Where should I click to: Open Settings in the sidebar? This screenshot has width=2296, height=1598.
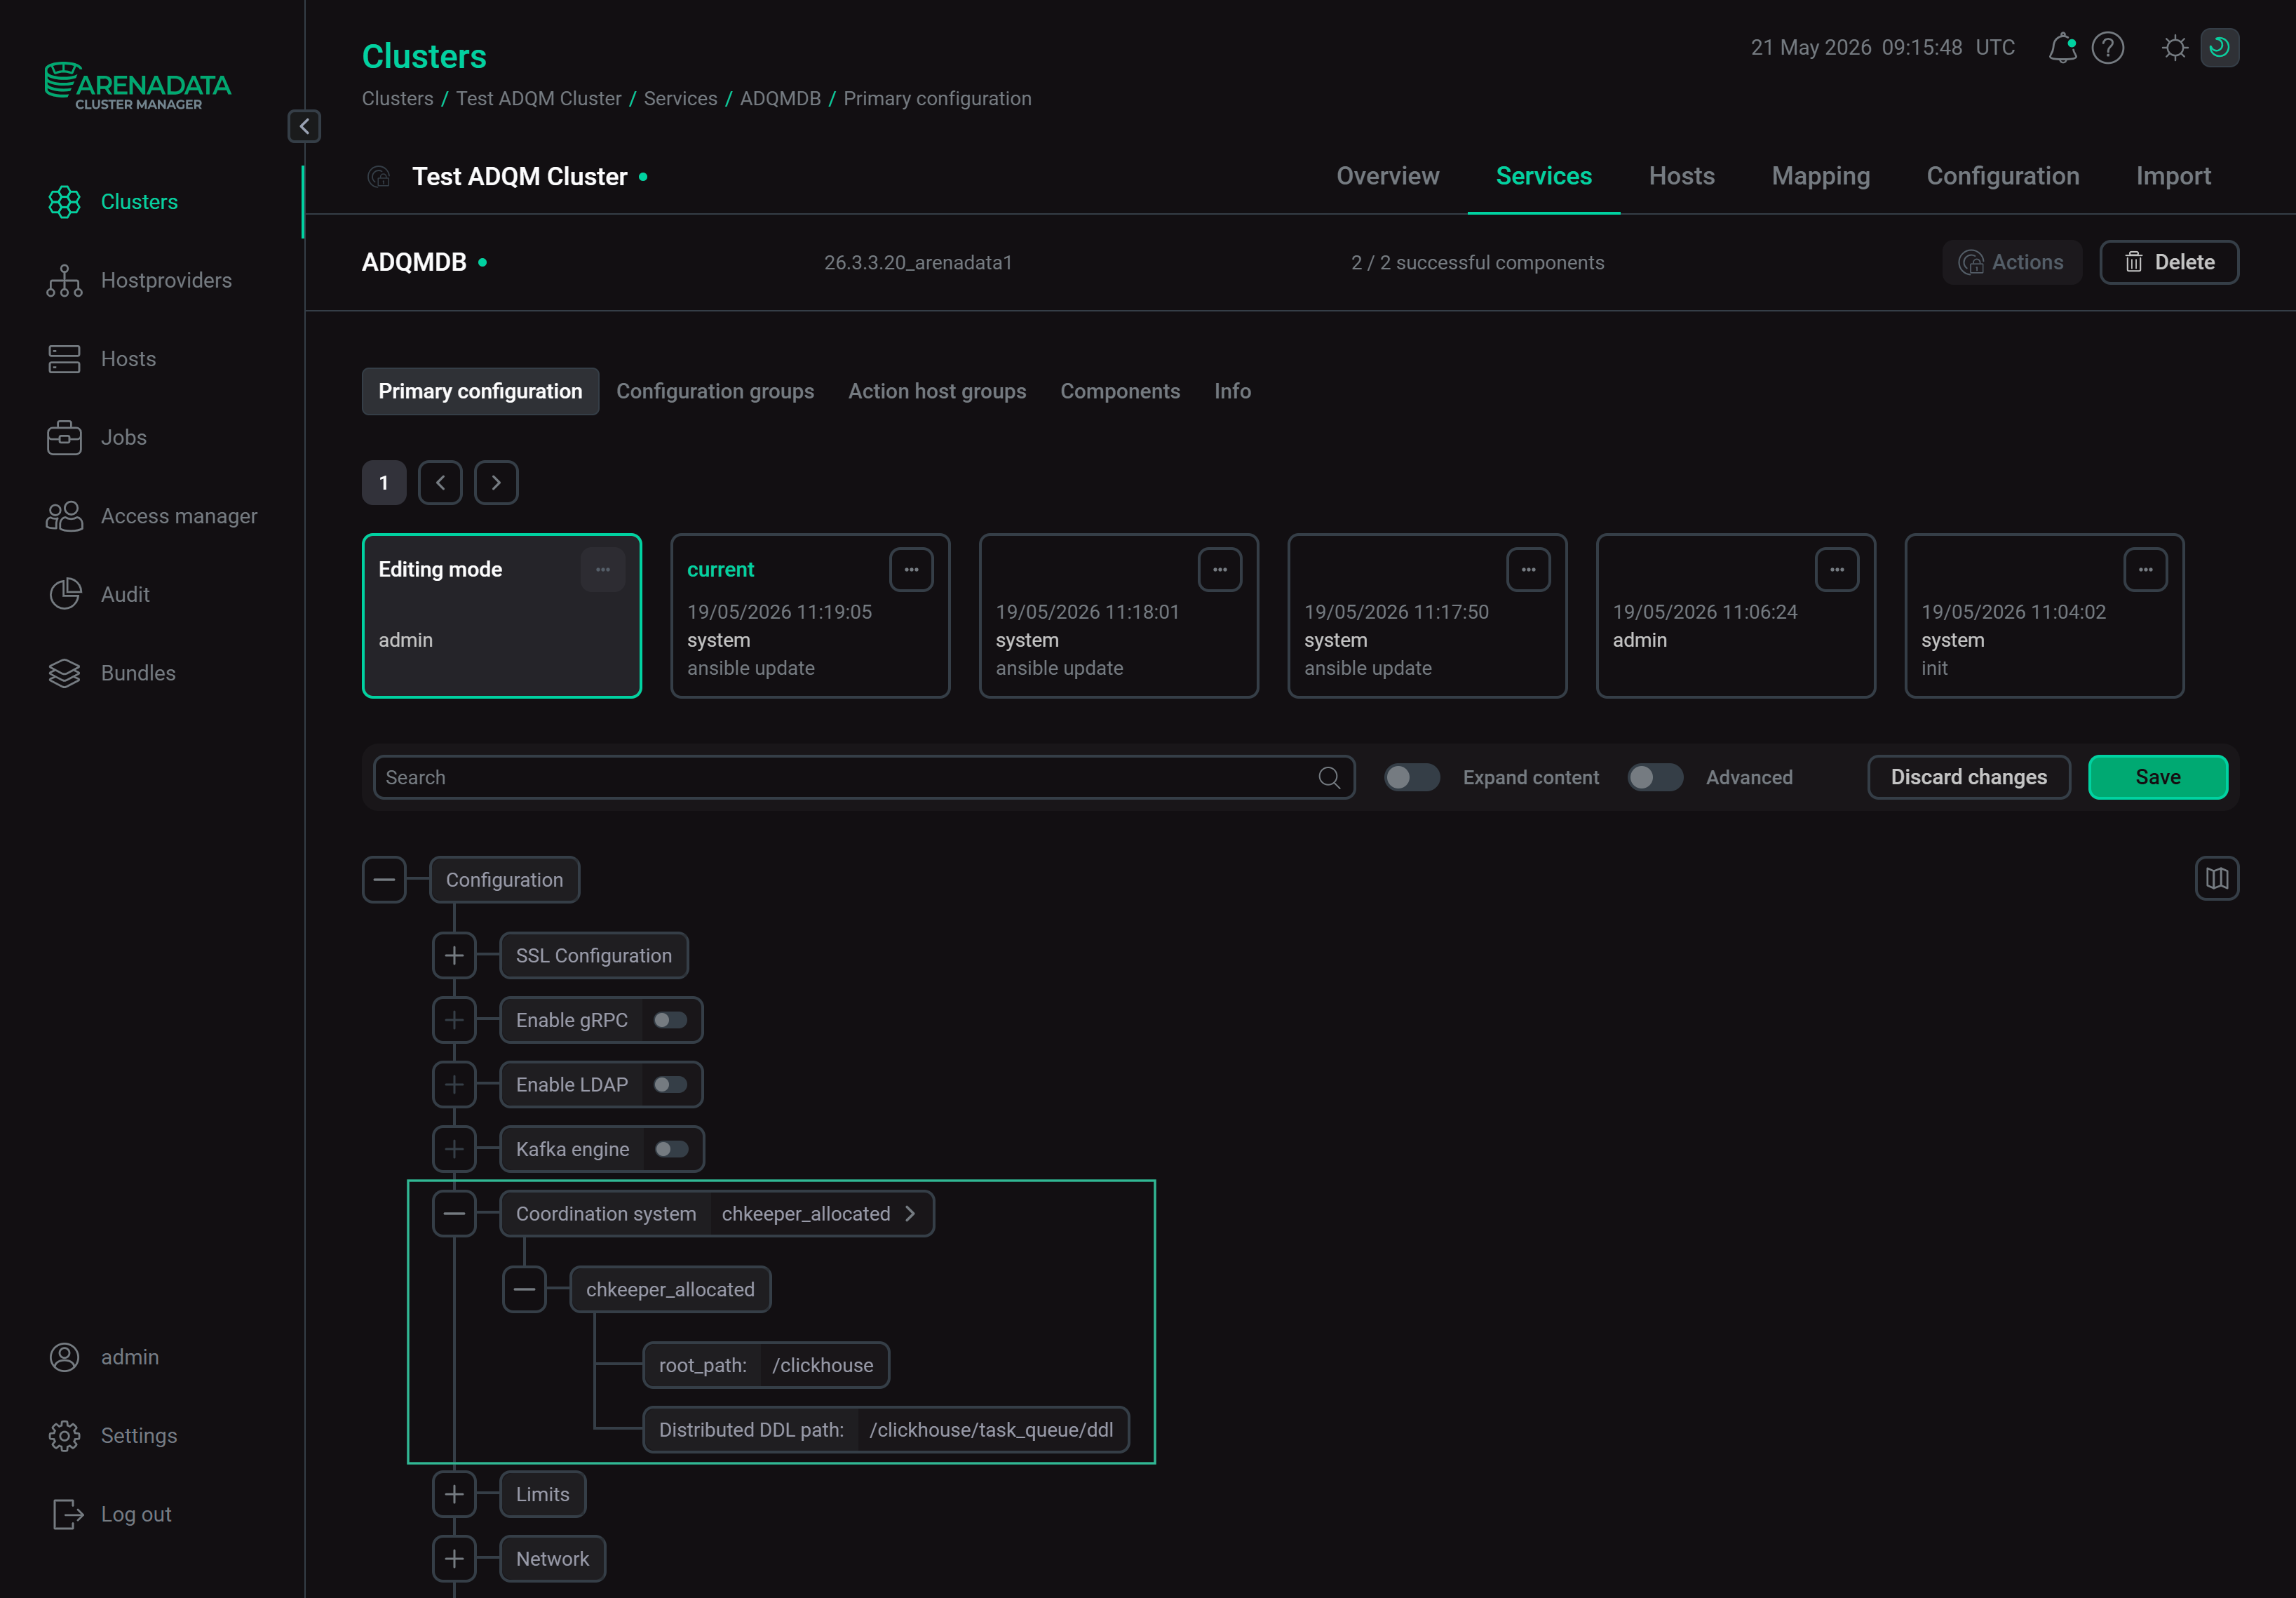[113, 1436]
